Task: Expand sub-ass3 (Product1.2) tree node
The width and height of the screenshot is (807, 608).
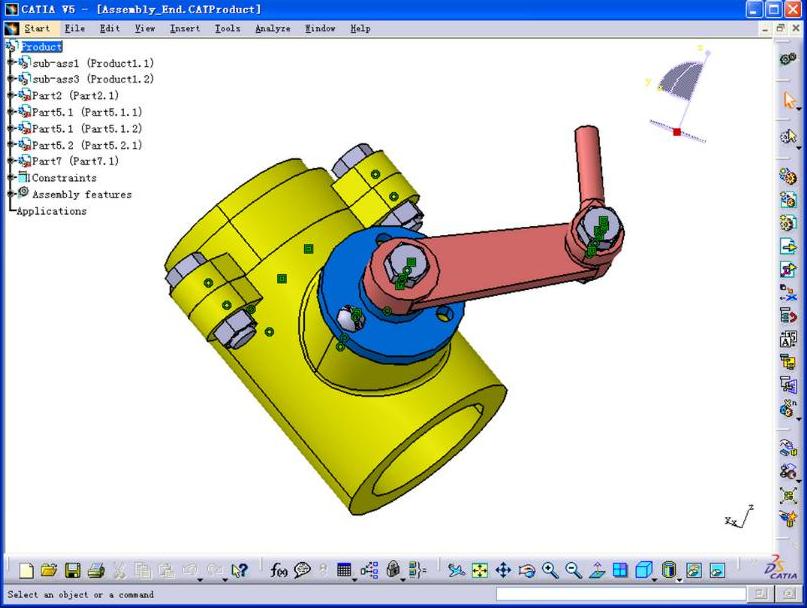Action: point(10,79)
